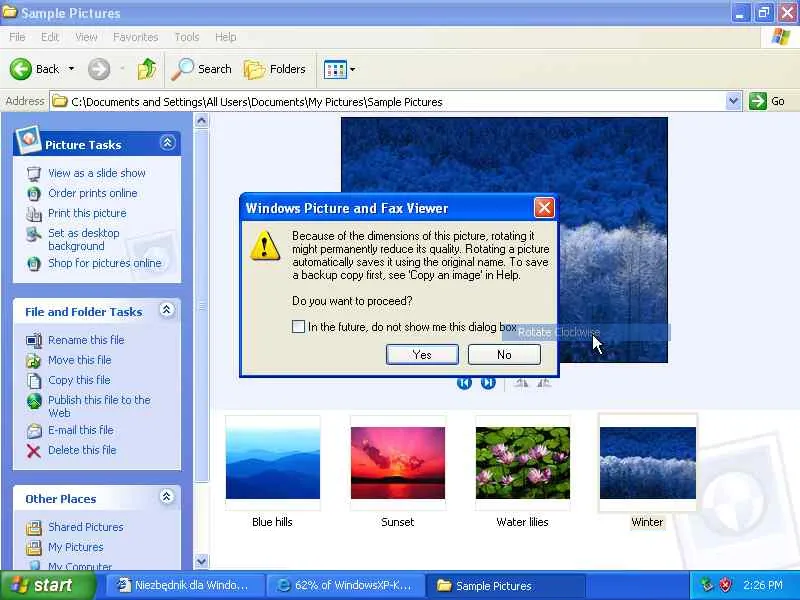Image resolution: width=800 pixels, height=600 pixels.
Task: Click the Copy this file icon
Action: (x=34, y=381)
